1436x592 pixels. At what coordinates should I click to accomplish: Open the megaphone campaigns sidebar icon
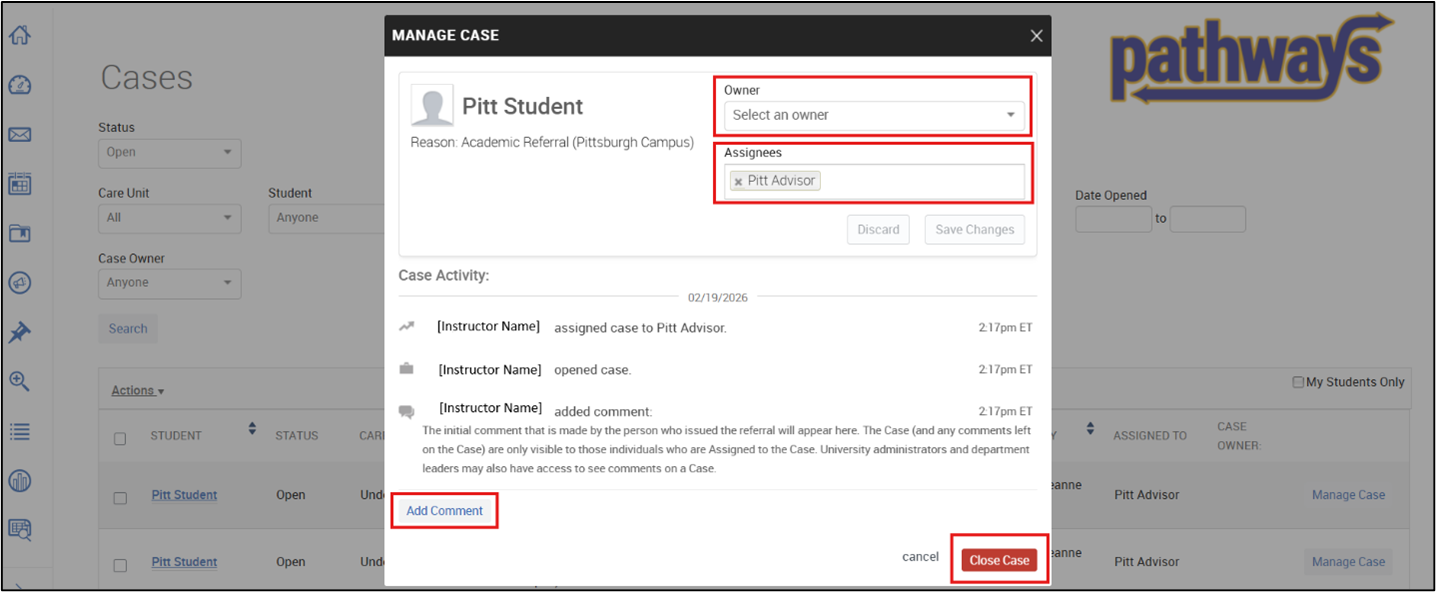(x=19, y=283)
